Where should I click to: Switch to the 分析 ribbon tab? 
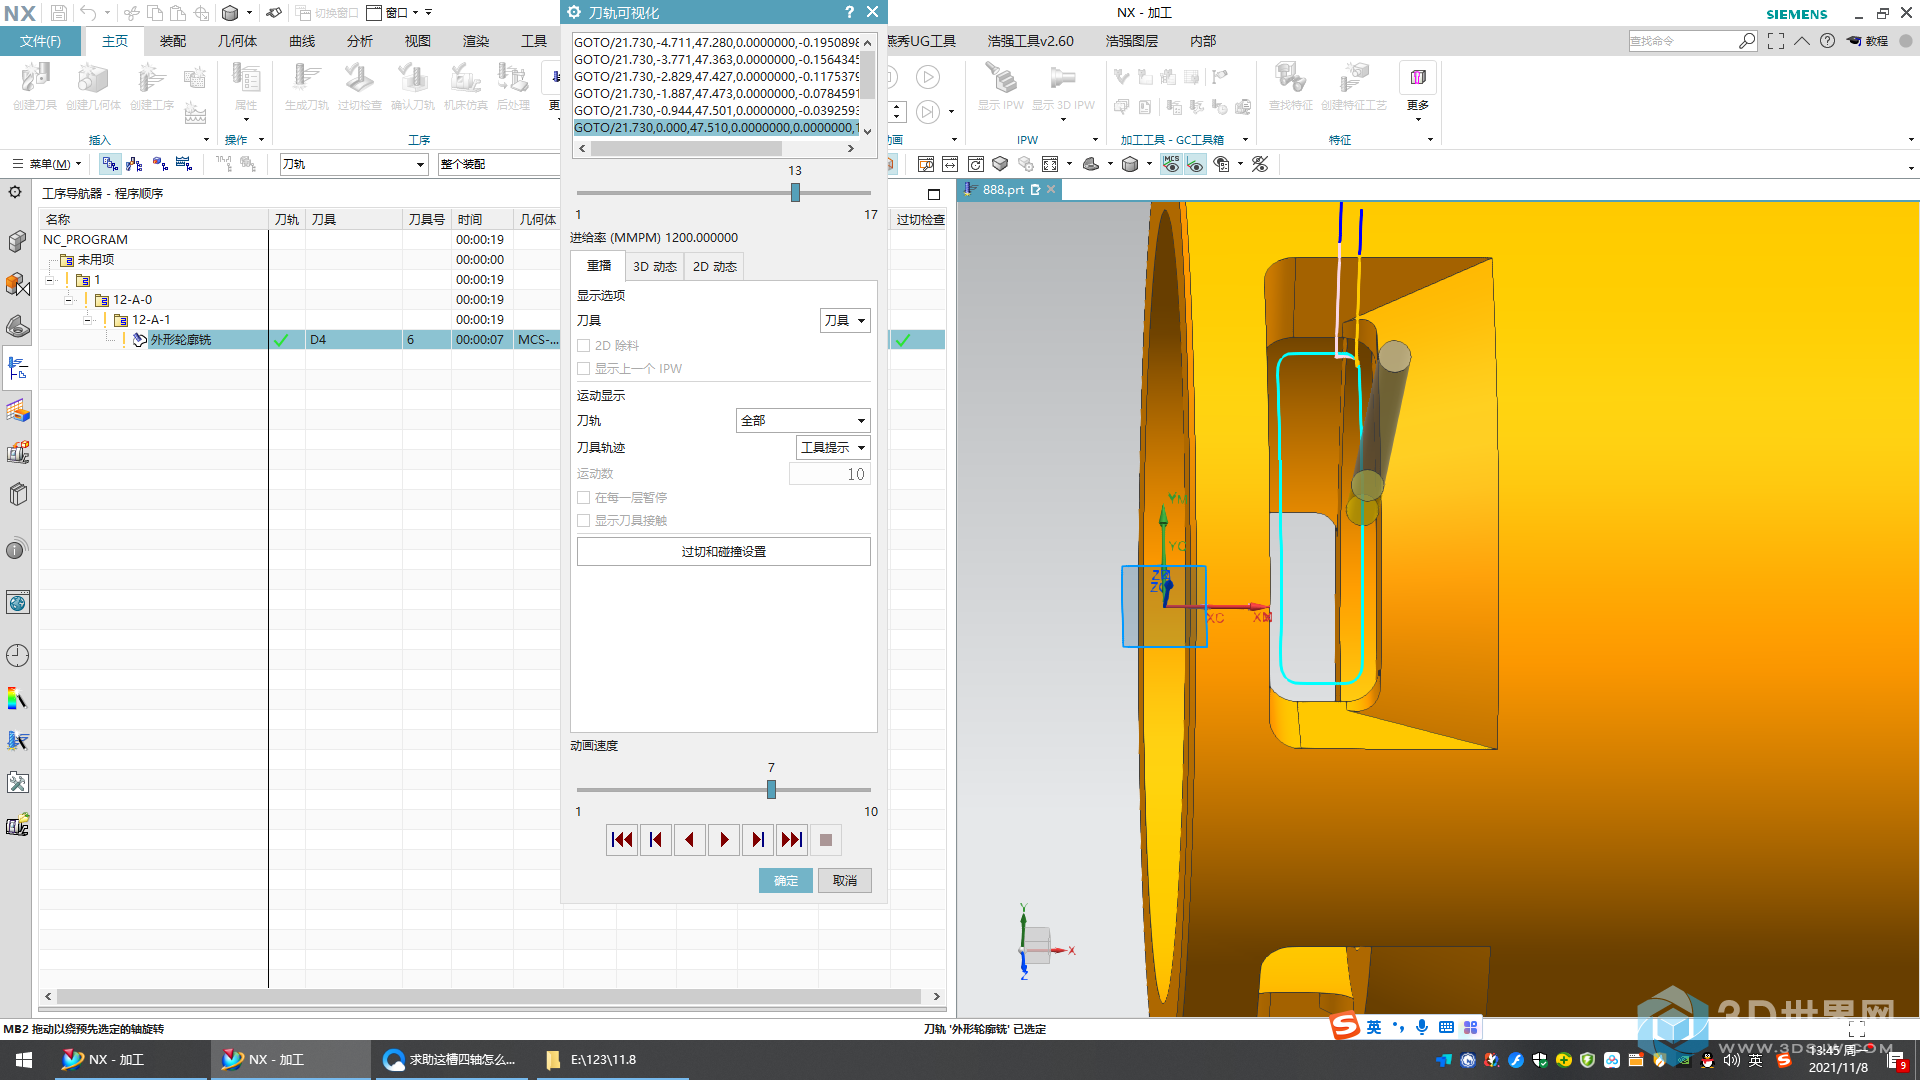click(x=360, y=41)
